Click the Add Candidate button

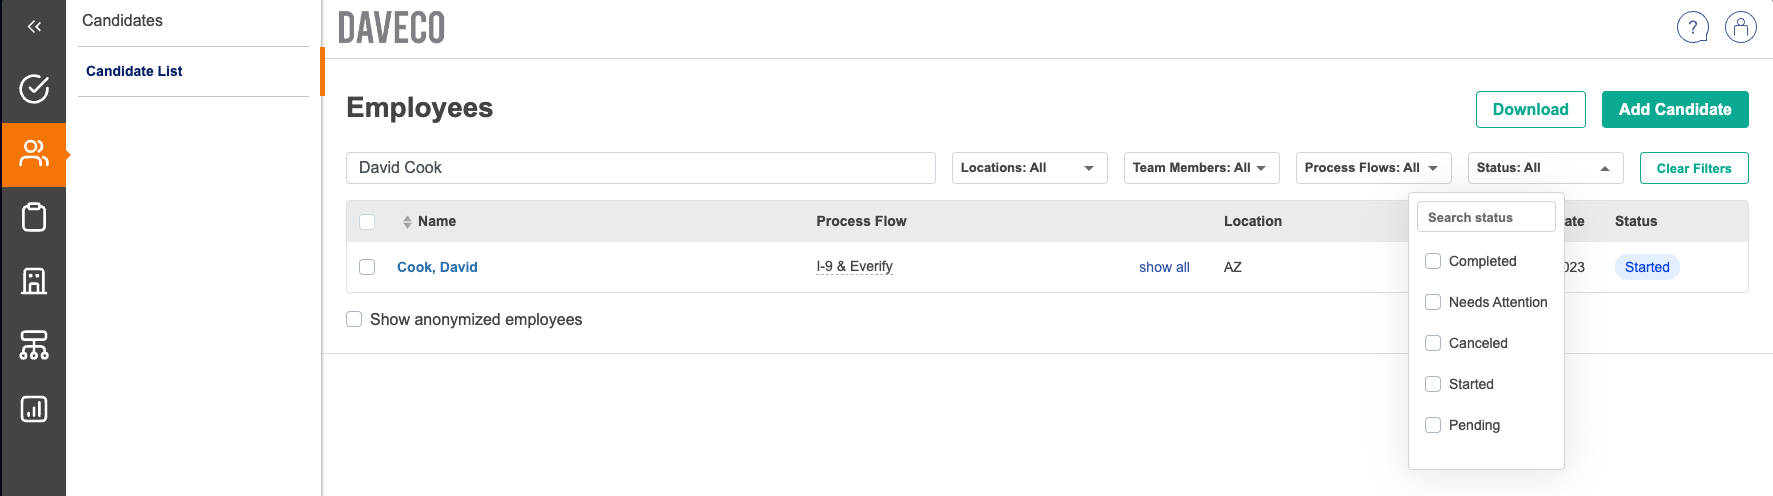click(1674, 110)
